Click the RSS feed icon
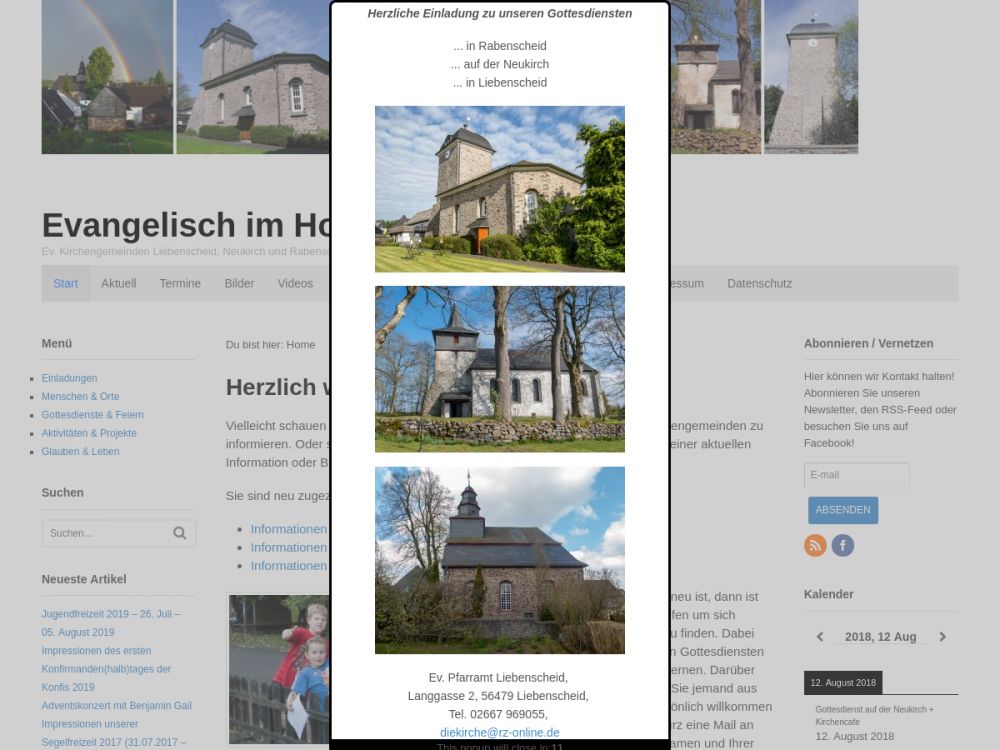This screenshot has height=750, width=1000. pyautogui.click(x=815, y=546)
